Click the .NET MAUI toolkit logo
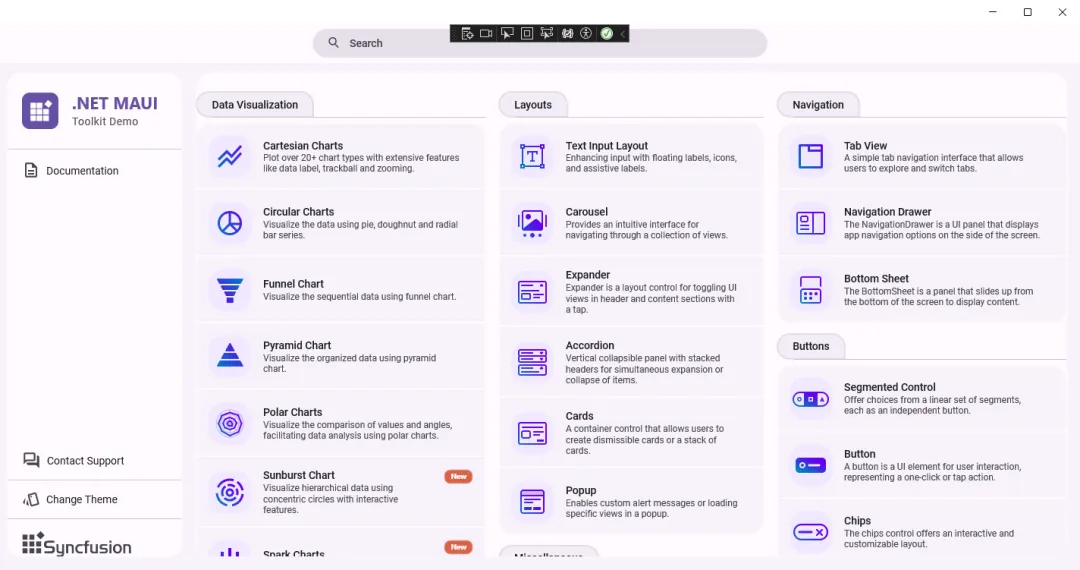1080x570 pixels. click(40, 111)
